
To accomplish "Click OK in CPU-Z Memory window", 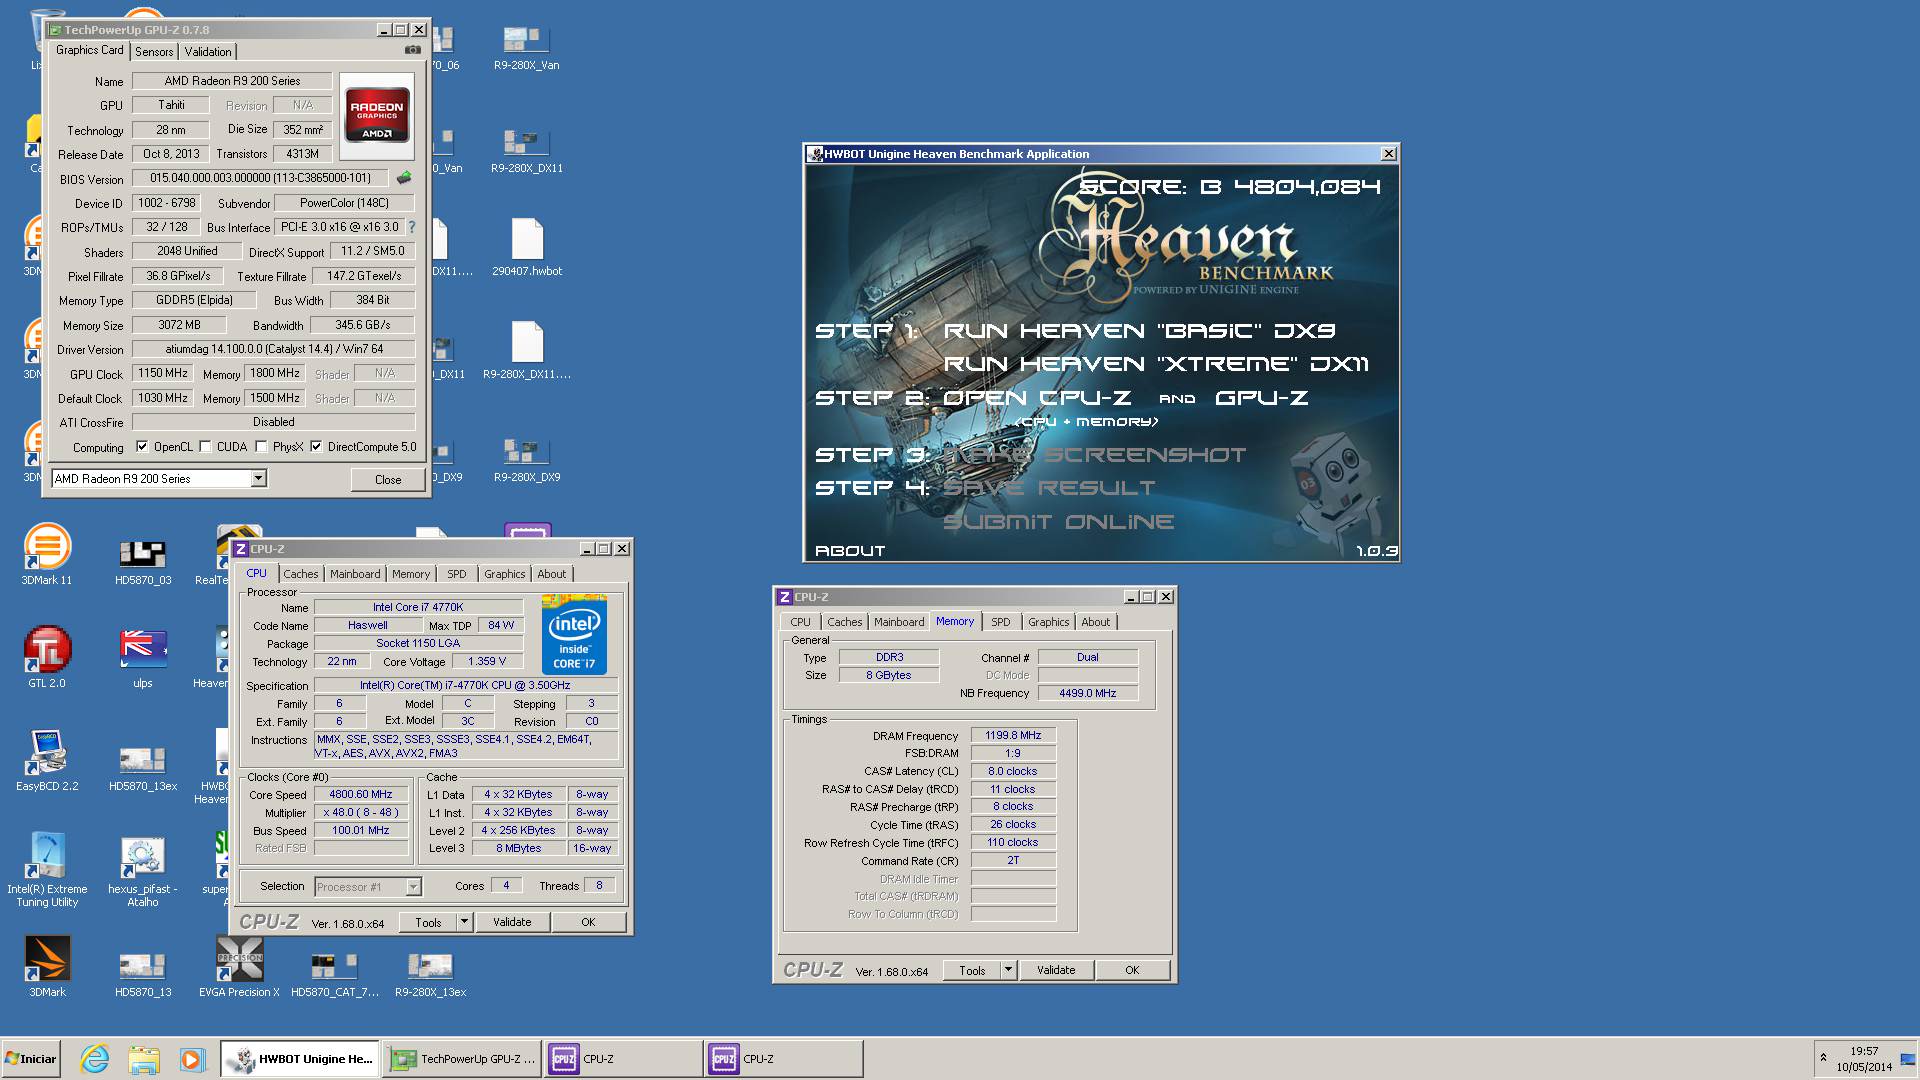I will [x=1132, y=970].
